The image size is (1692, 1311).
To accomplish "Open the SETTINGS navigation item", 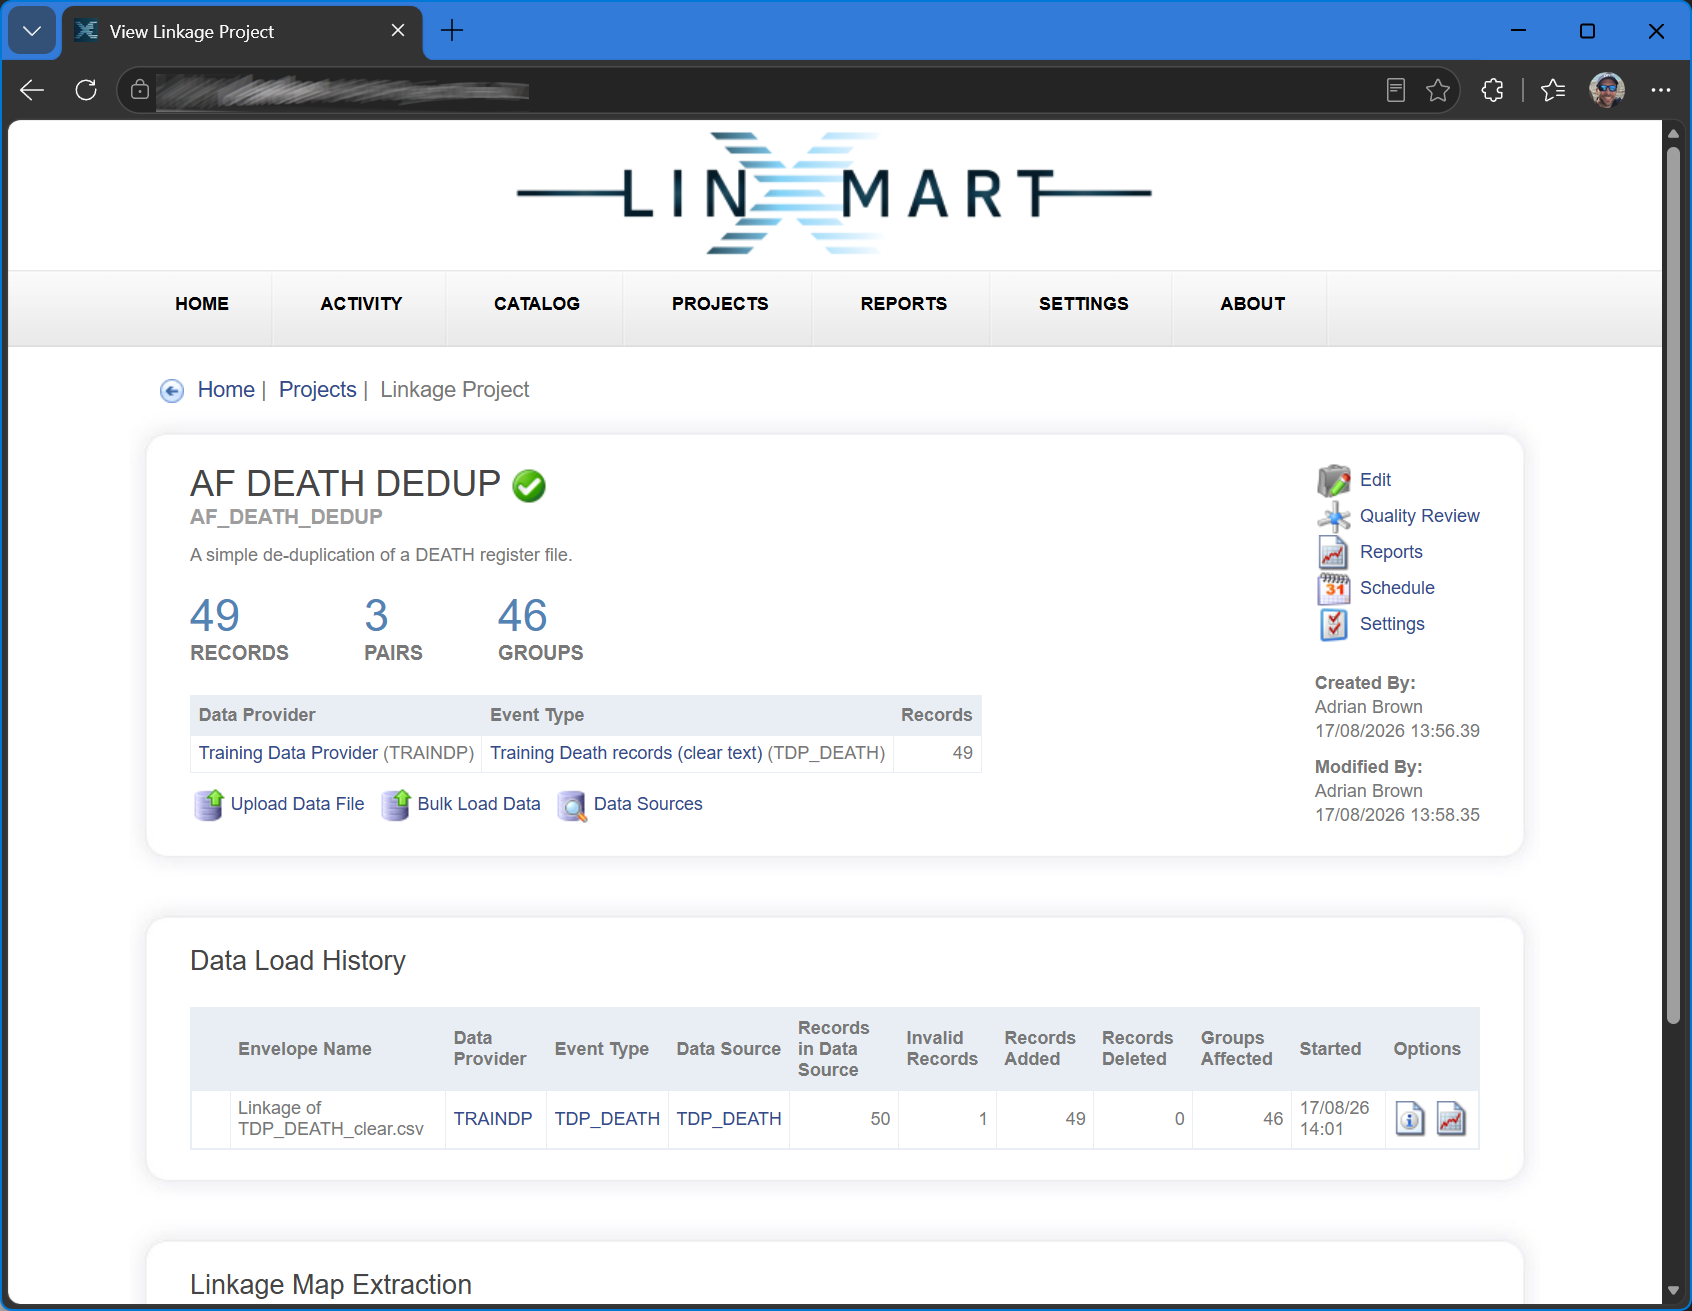I will pos(1084,304).
